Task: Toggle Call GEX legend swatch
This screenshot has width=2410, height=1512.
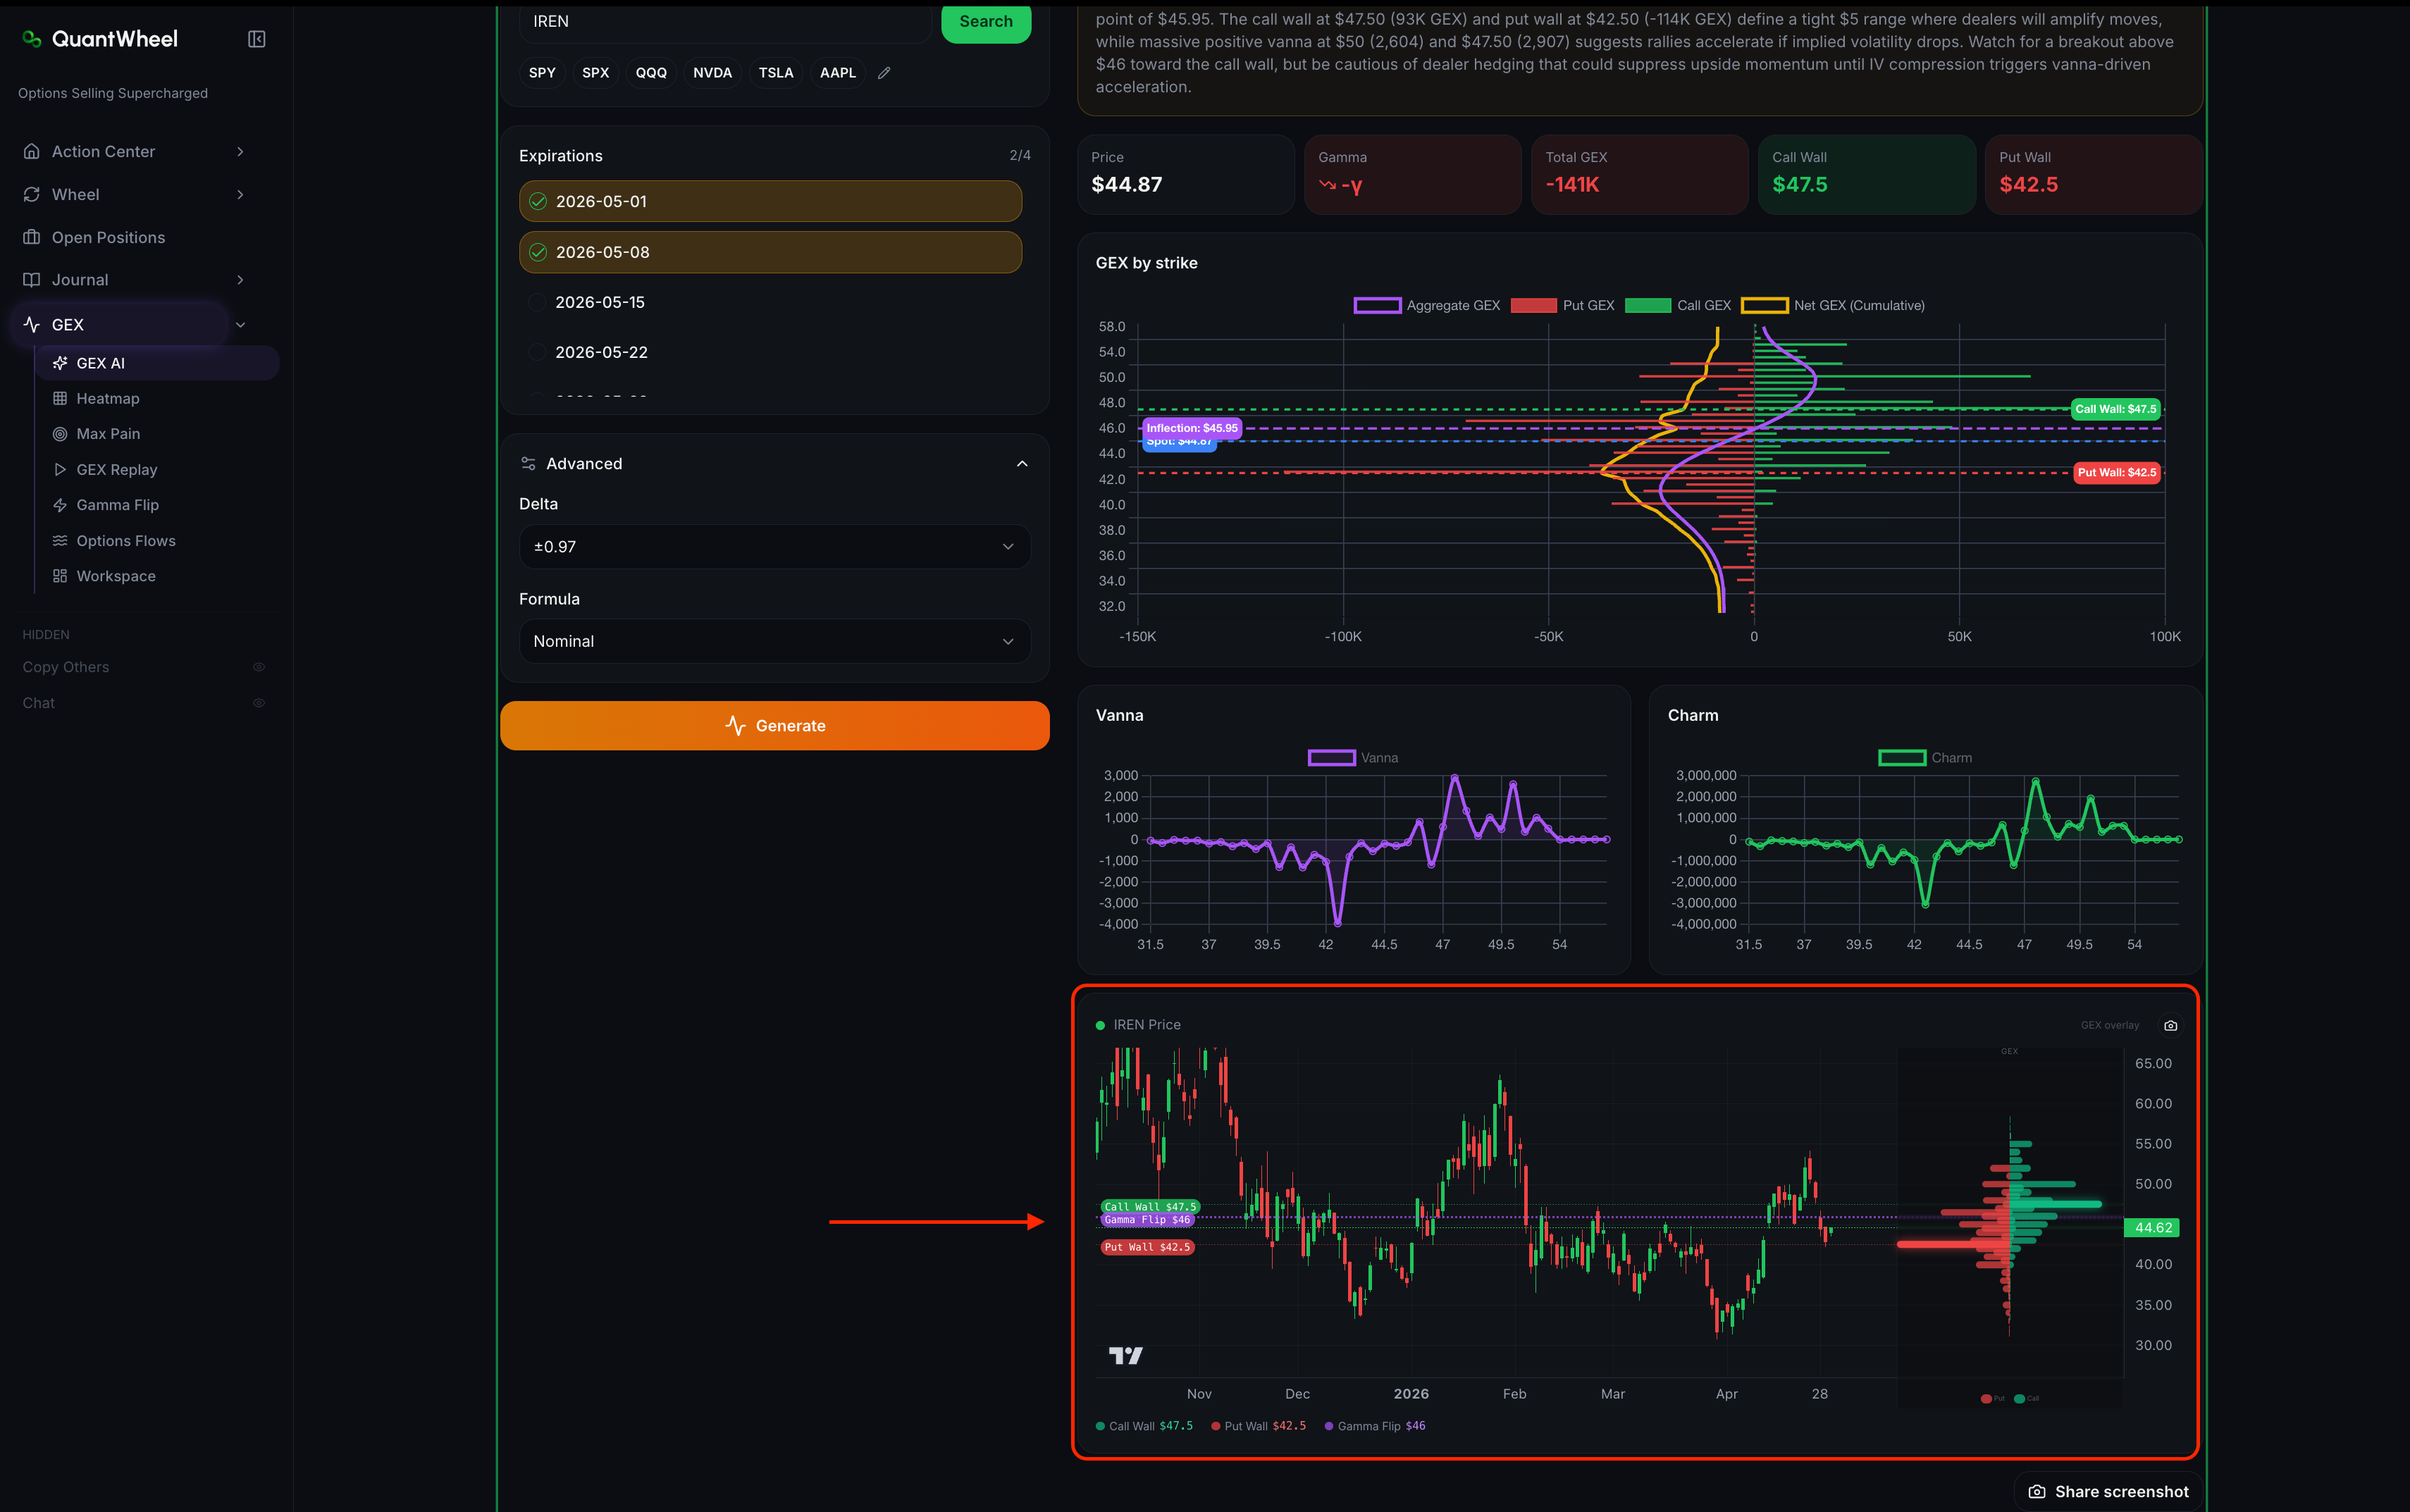Action: (1648, 305)
